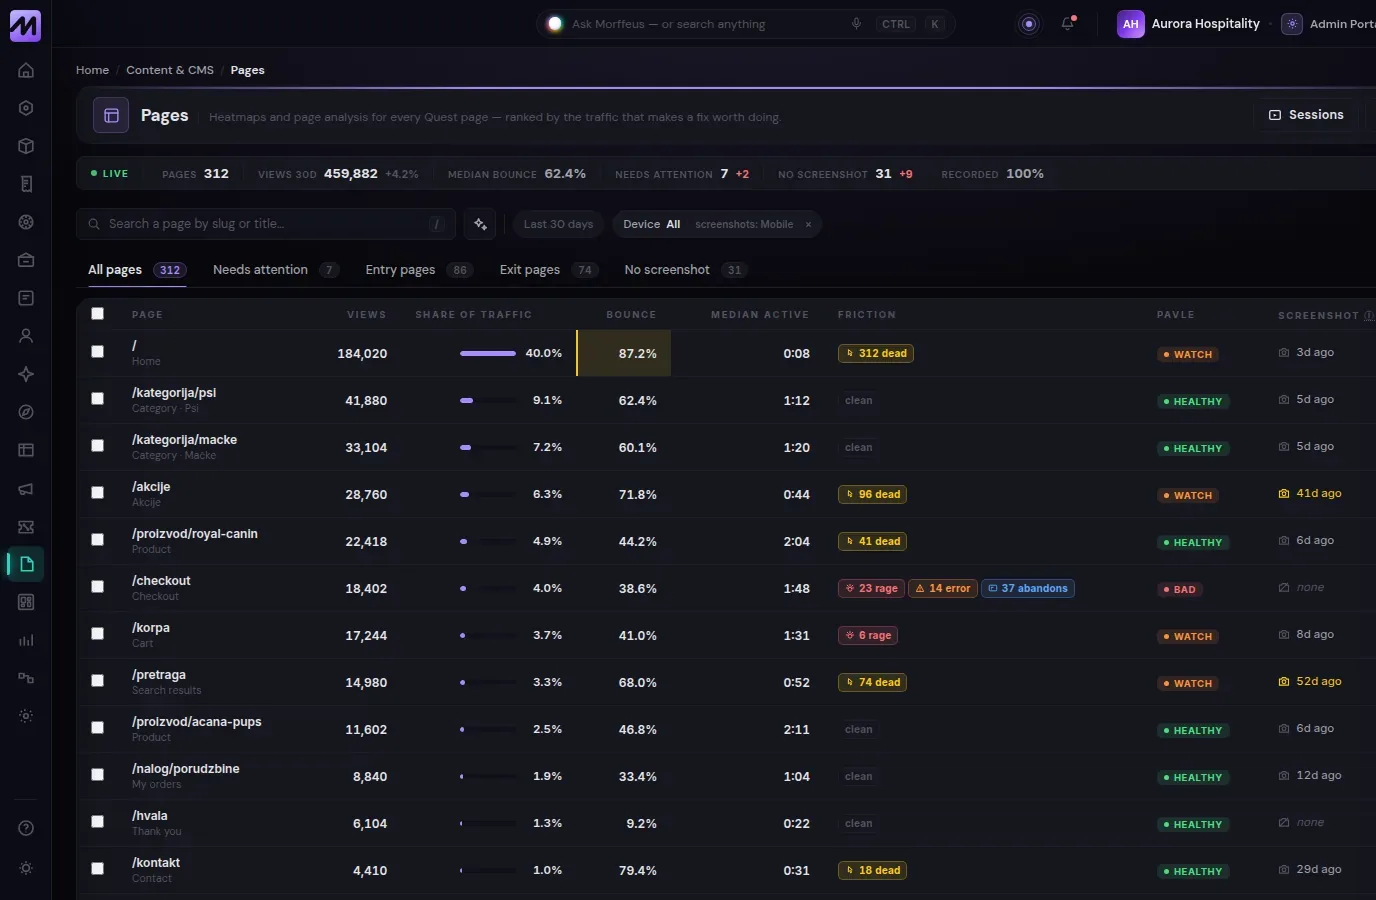Viewport: 1376px width, 900px height.
Task: Remove the screenshots: Mobile filter chip
Action: [x=808, y=224]
